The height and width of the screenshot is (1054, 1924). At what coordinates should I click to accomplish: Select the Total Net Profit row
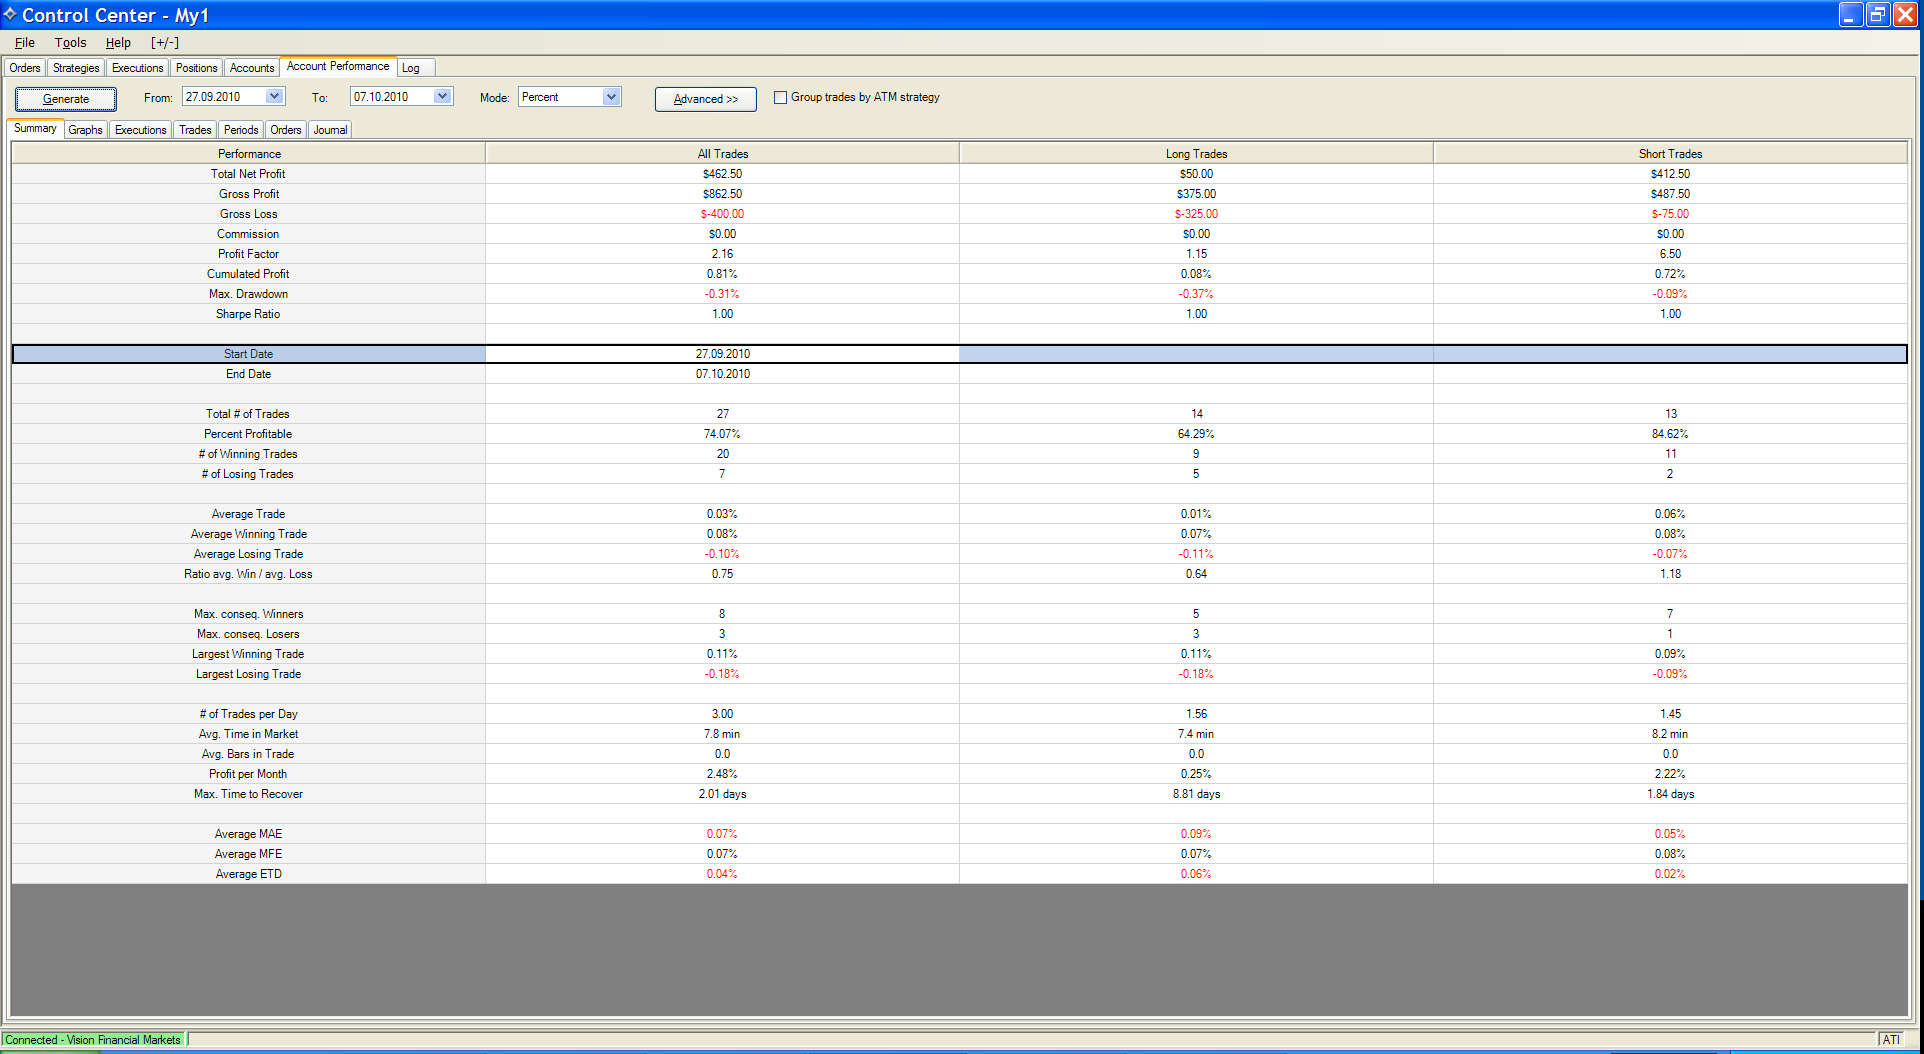click(x=248, y=174)
